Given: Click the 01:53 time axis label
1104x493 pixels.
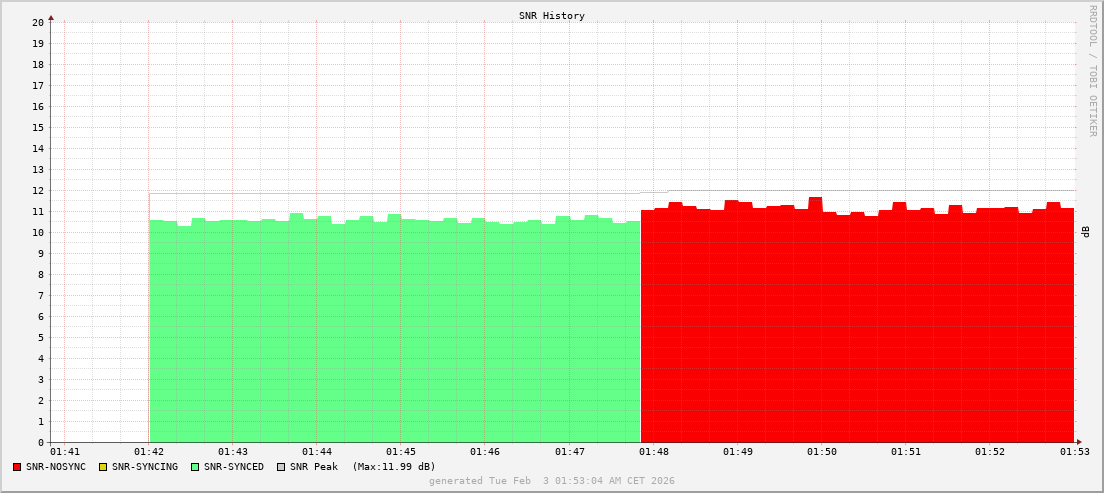Looking at the screenshot, I should 1074,452.
